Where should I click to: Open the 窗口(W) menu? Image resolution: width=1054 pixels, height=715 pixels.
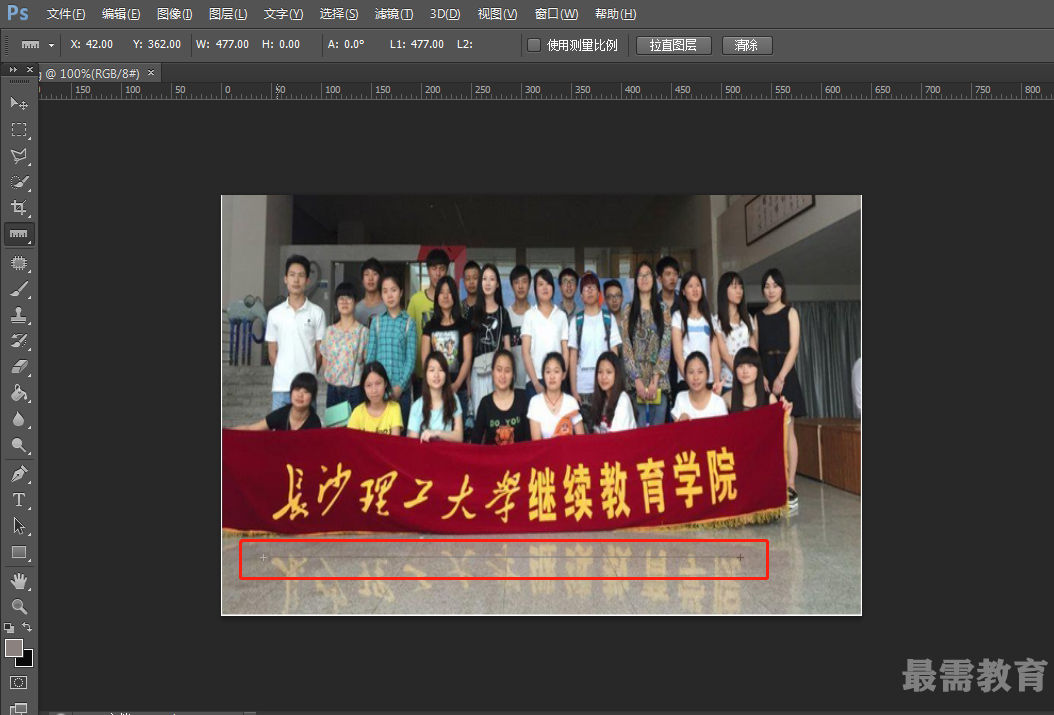click(557, 14)
